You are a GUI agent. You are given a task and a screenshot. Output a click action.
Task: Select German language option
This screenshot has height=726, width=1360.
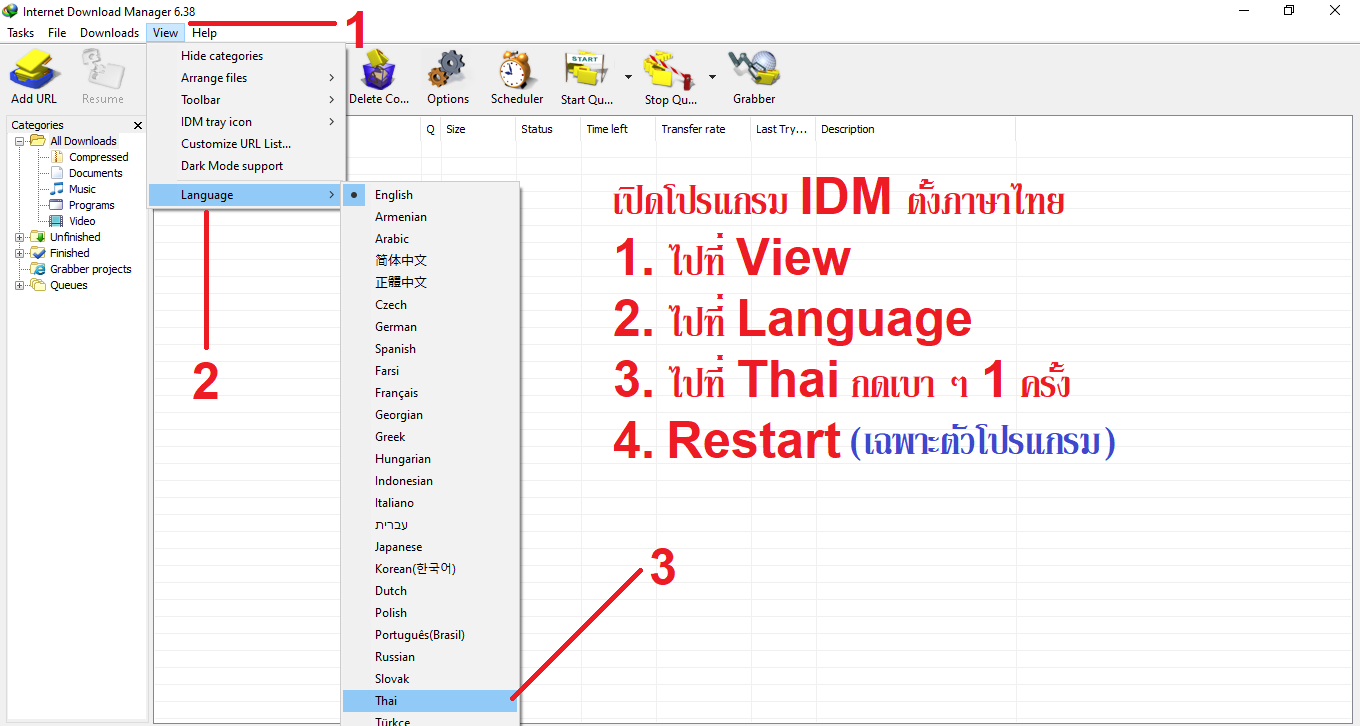(x=431, y=327)
